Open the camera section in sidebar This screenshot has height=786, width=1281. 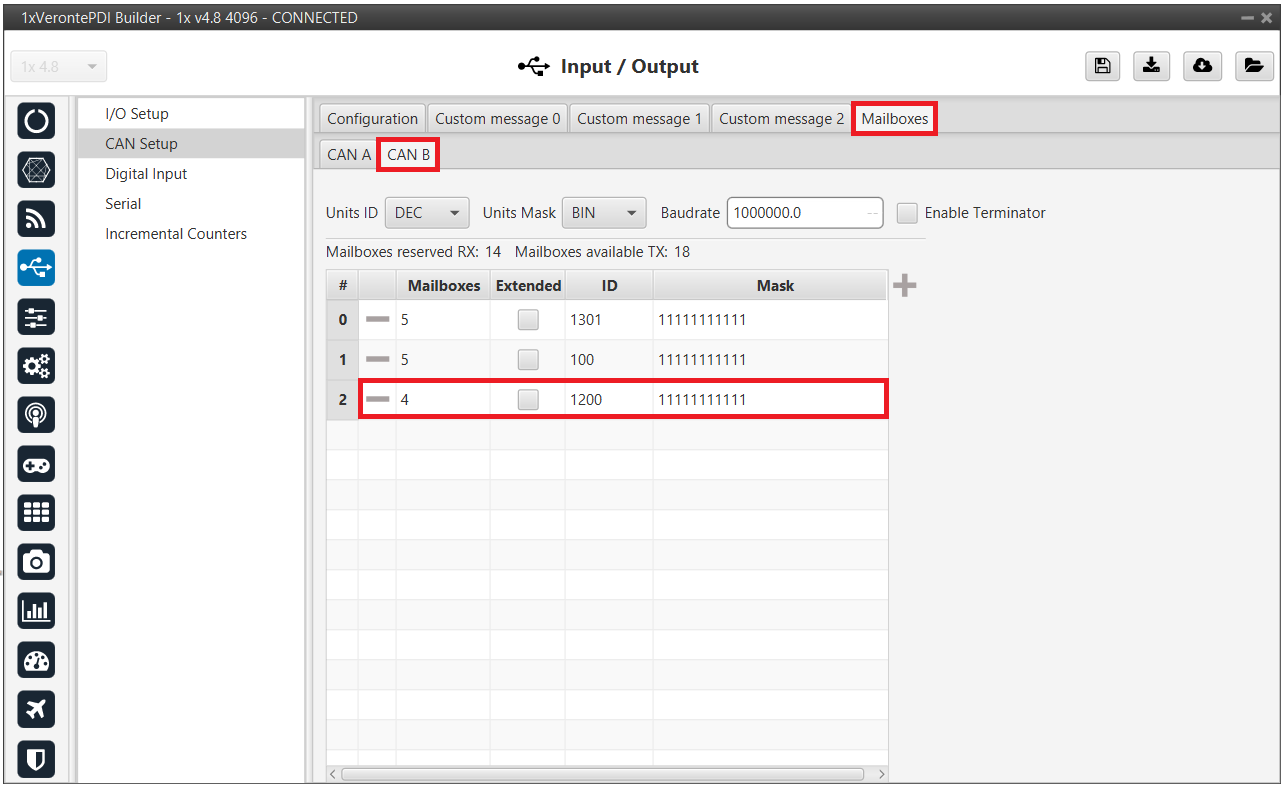point(36,562)
